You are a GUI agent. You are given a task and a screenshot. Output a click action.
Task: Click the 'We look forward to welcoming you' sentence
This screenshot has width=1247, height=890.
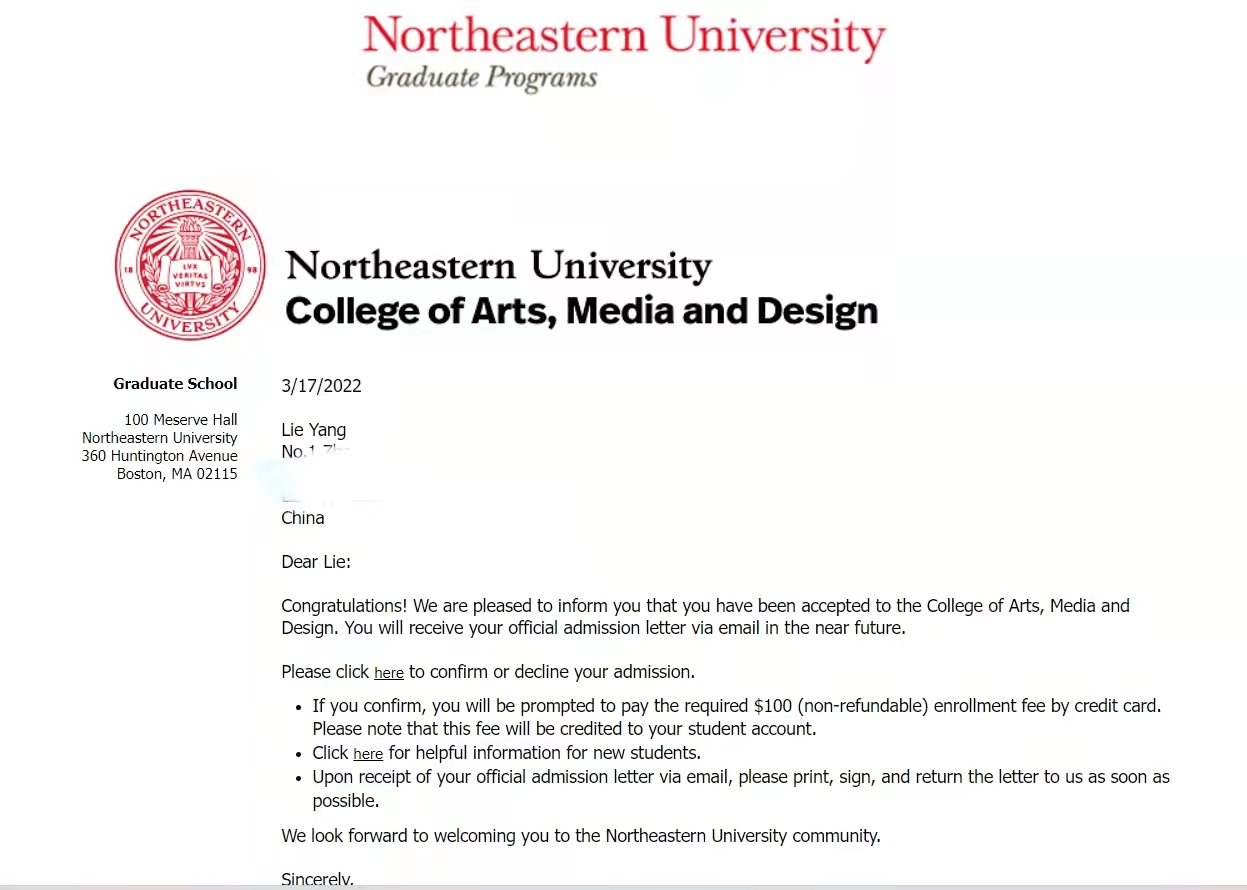580,836
